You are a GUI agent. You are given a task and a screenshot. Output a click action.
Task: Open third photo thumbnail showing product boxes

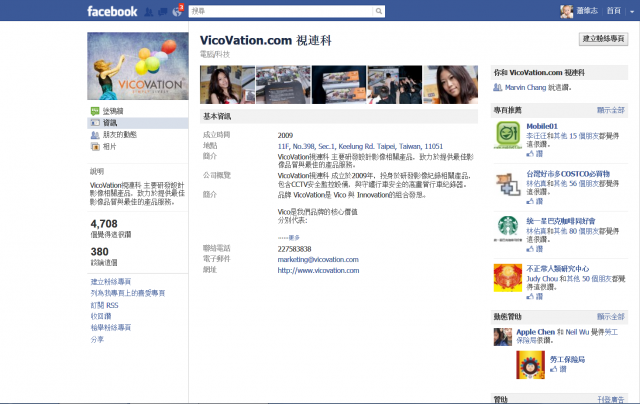click(x=339, y=85)
